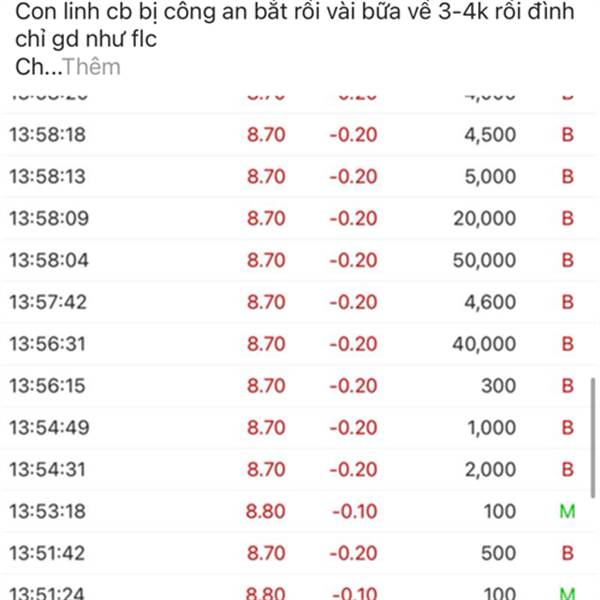Click the B marker on the 13:58:09 row

[x=568, y=219]
